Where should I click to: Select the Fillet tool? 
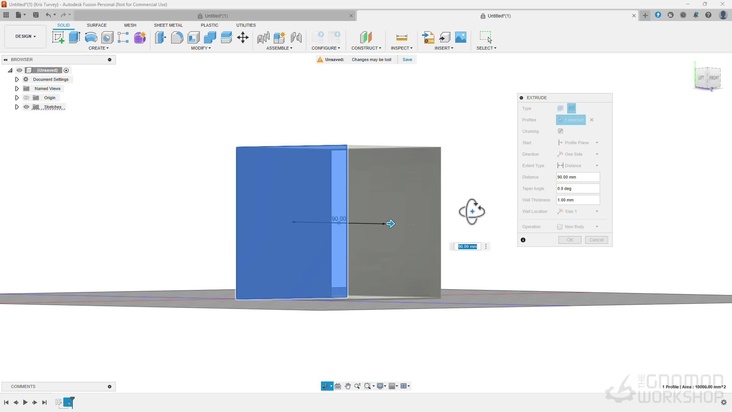tap(177, 37)
